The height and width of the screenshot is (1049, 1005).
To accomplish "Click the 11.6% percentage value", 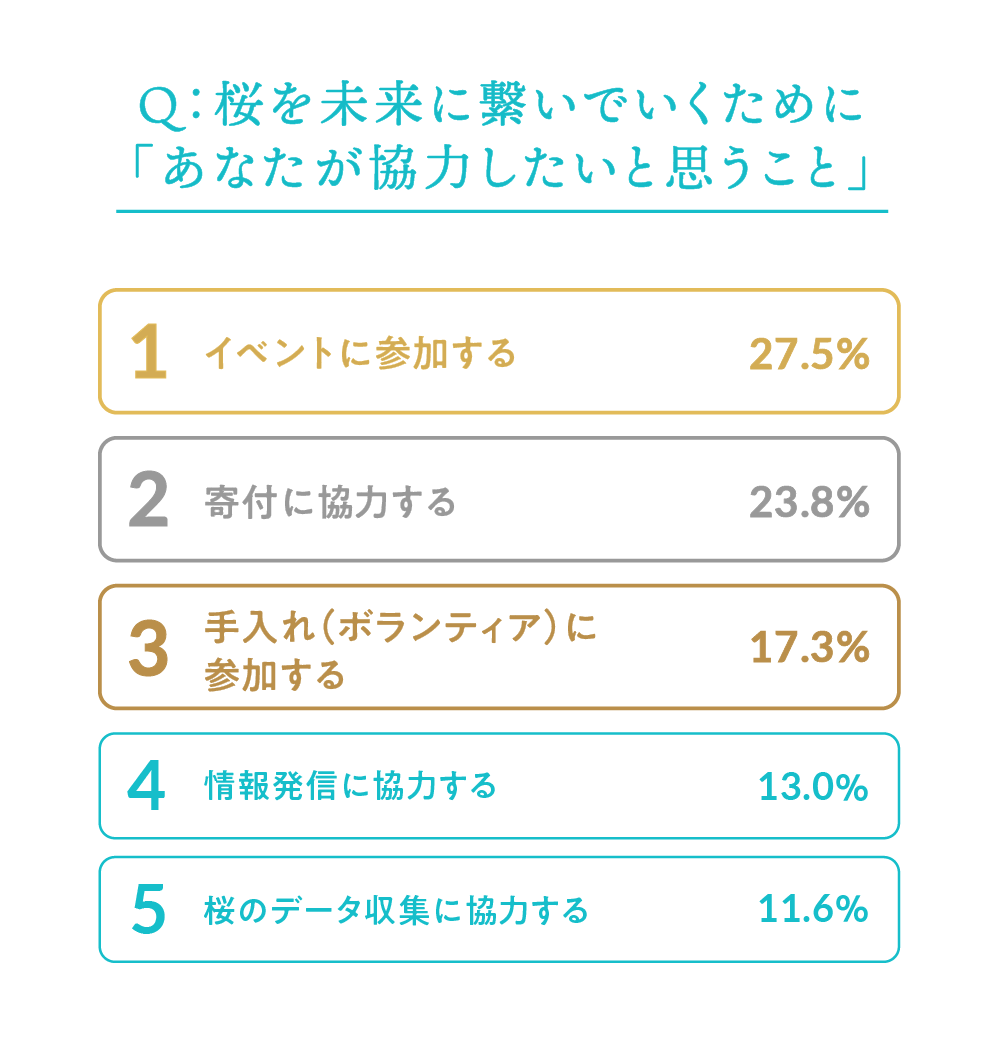I will click(812, 910).
